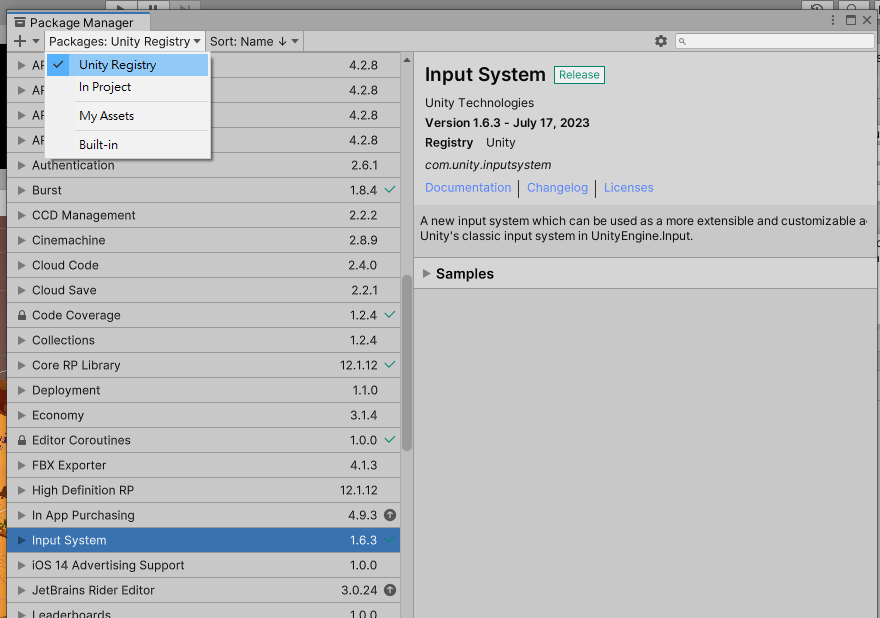Click the Input System title heading

[x=485, y=75]
